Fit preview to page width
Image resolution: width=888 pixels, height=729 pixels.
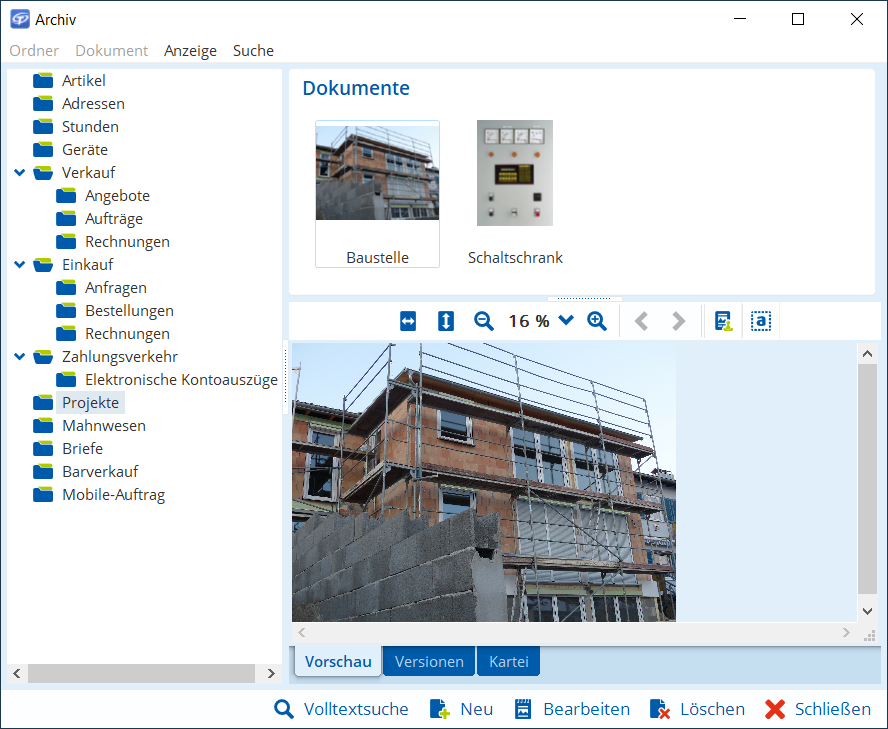coord(408,321)
